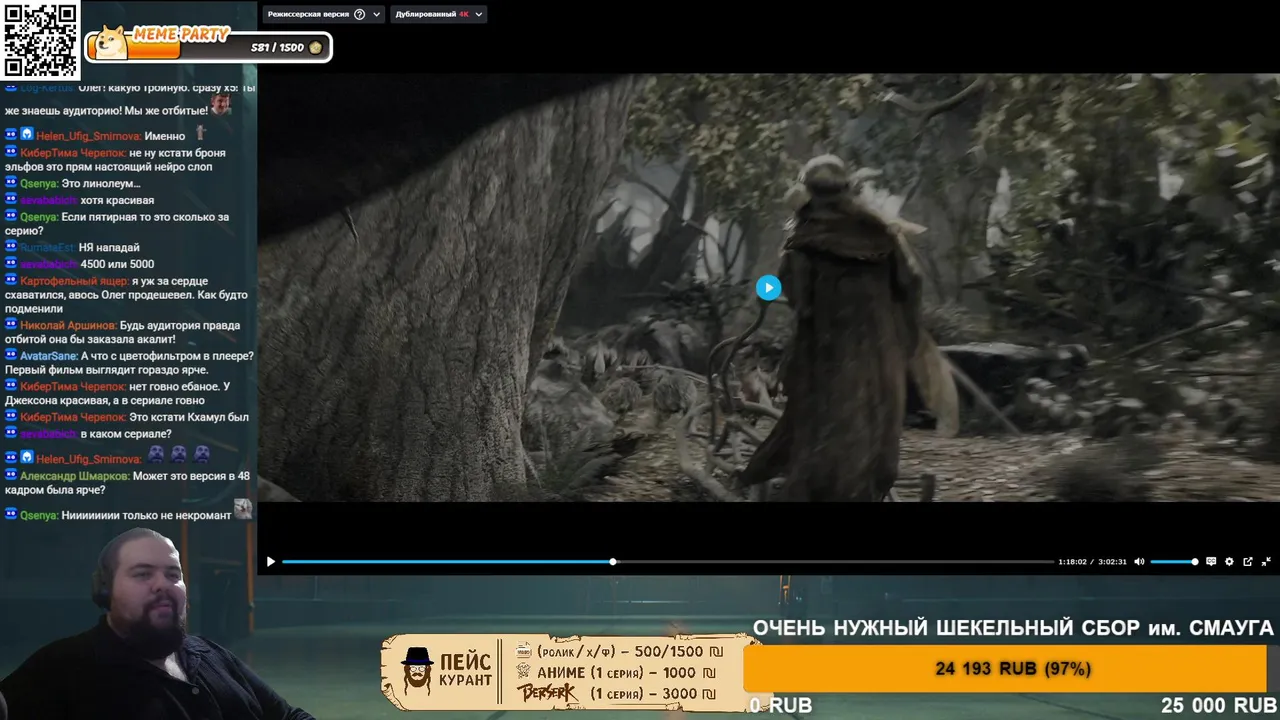Image resolution: width=1280 pixels, height=720 pixels.
Task: Click Картофельный ящер's chat message
Action: click(x=128, y=295)
